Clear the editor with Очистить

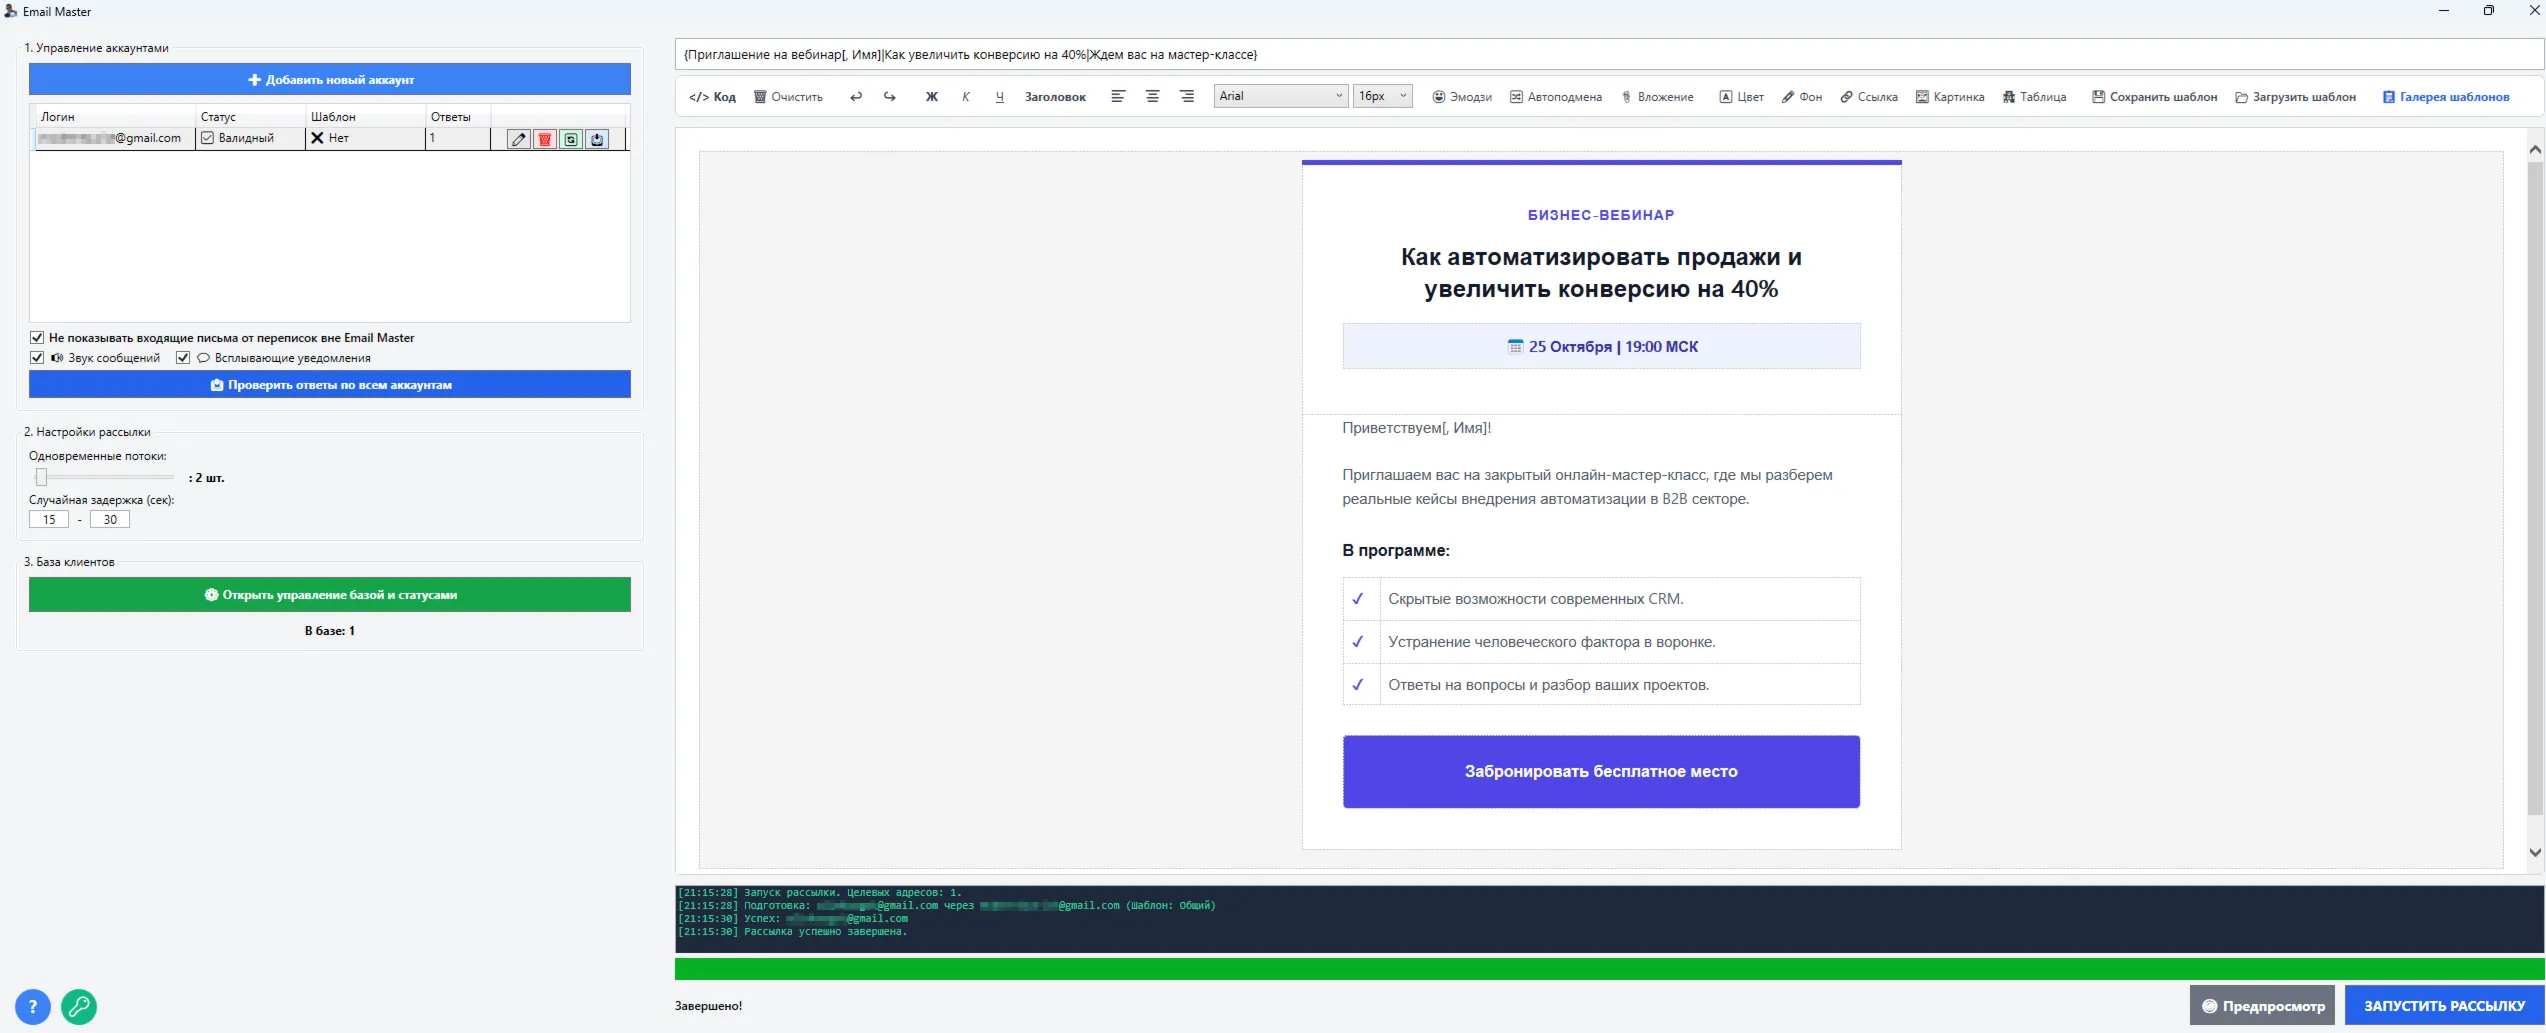pyautogui.click(x=788, y=97)
